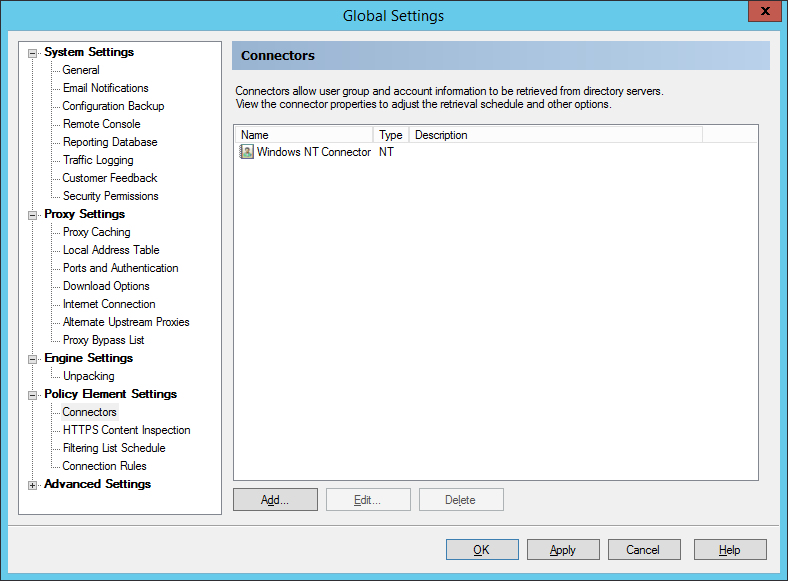Collapse the System Settings tree node
788x581 pixels.
(33, 53)
